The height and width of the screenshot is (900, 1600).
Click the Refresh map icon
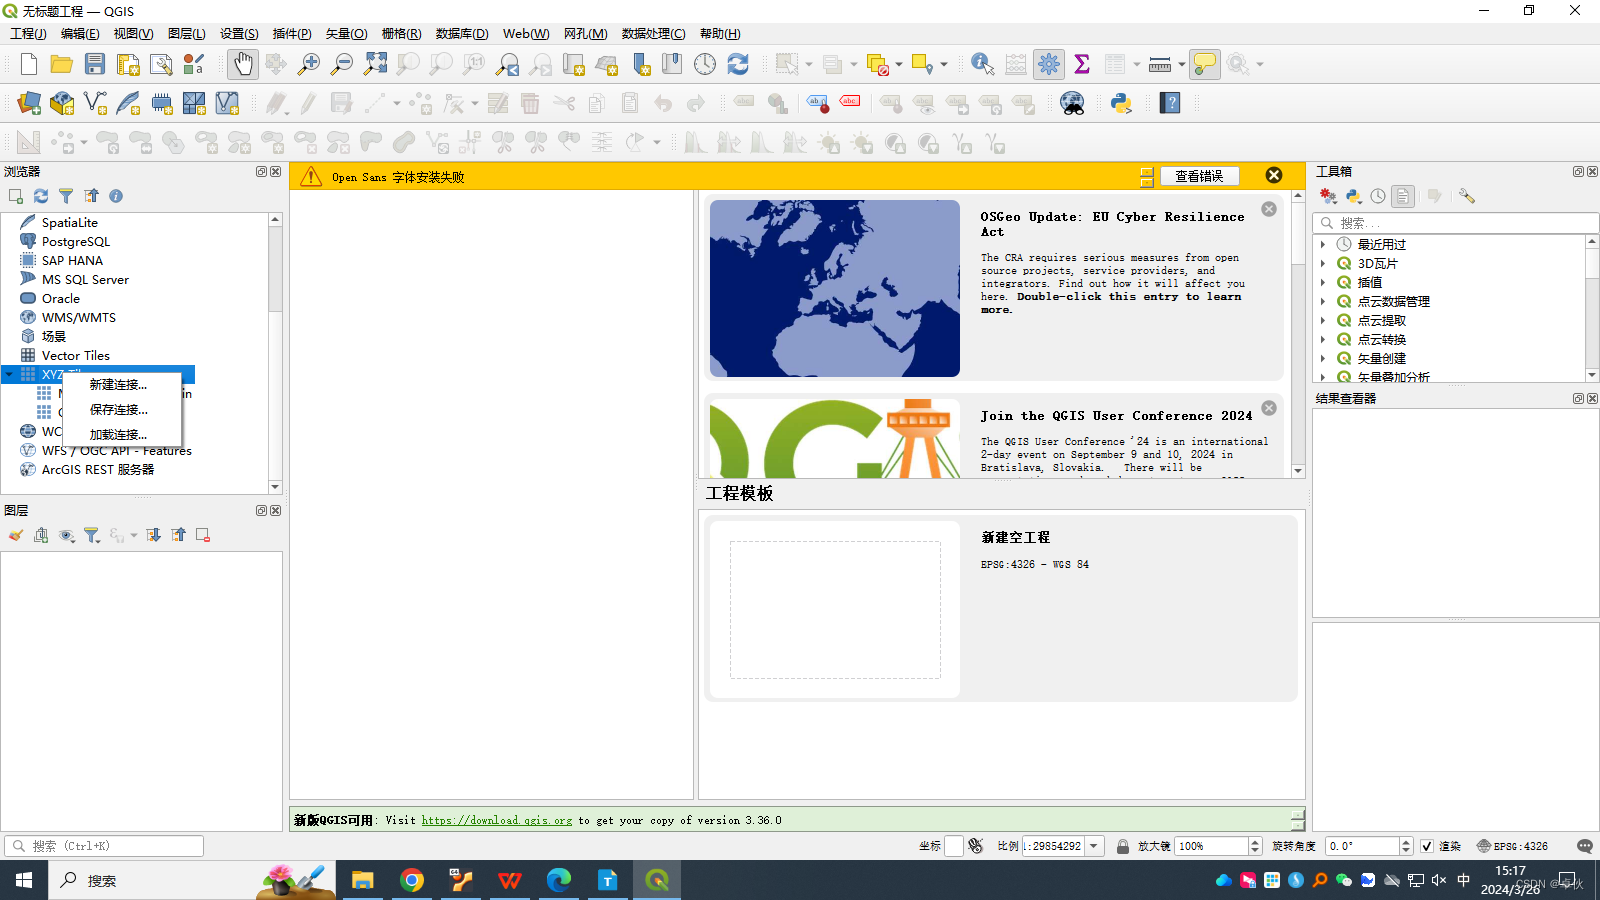[738, 64]
